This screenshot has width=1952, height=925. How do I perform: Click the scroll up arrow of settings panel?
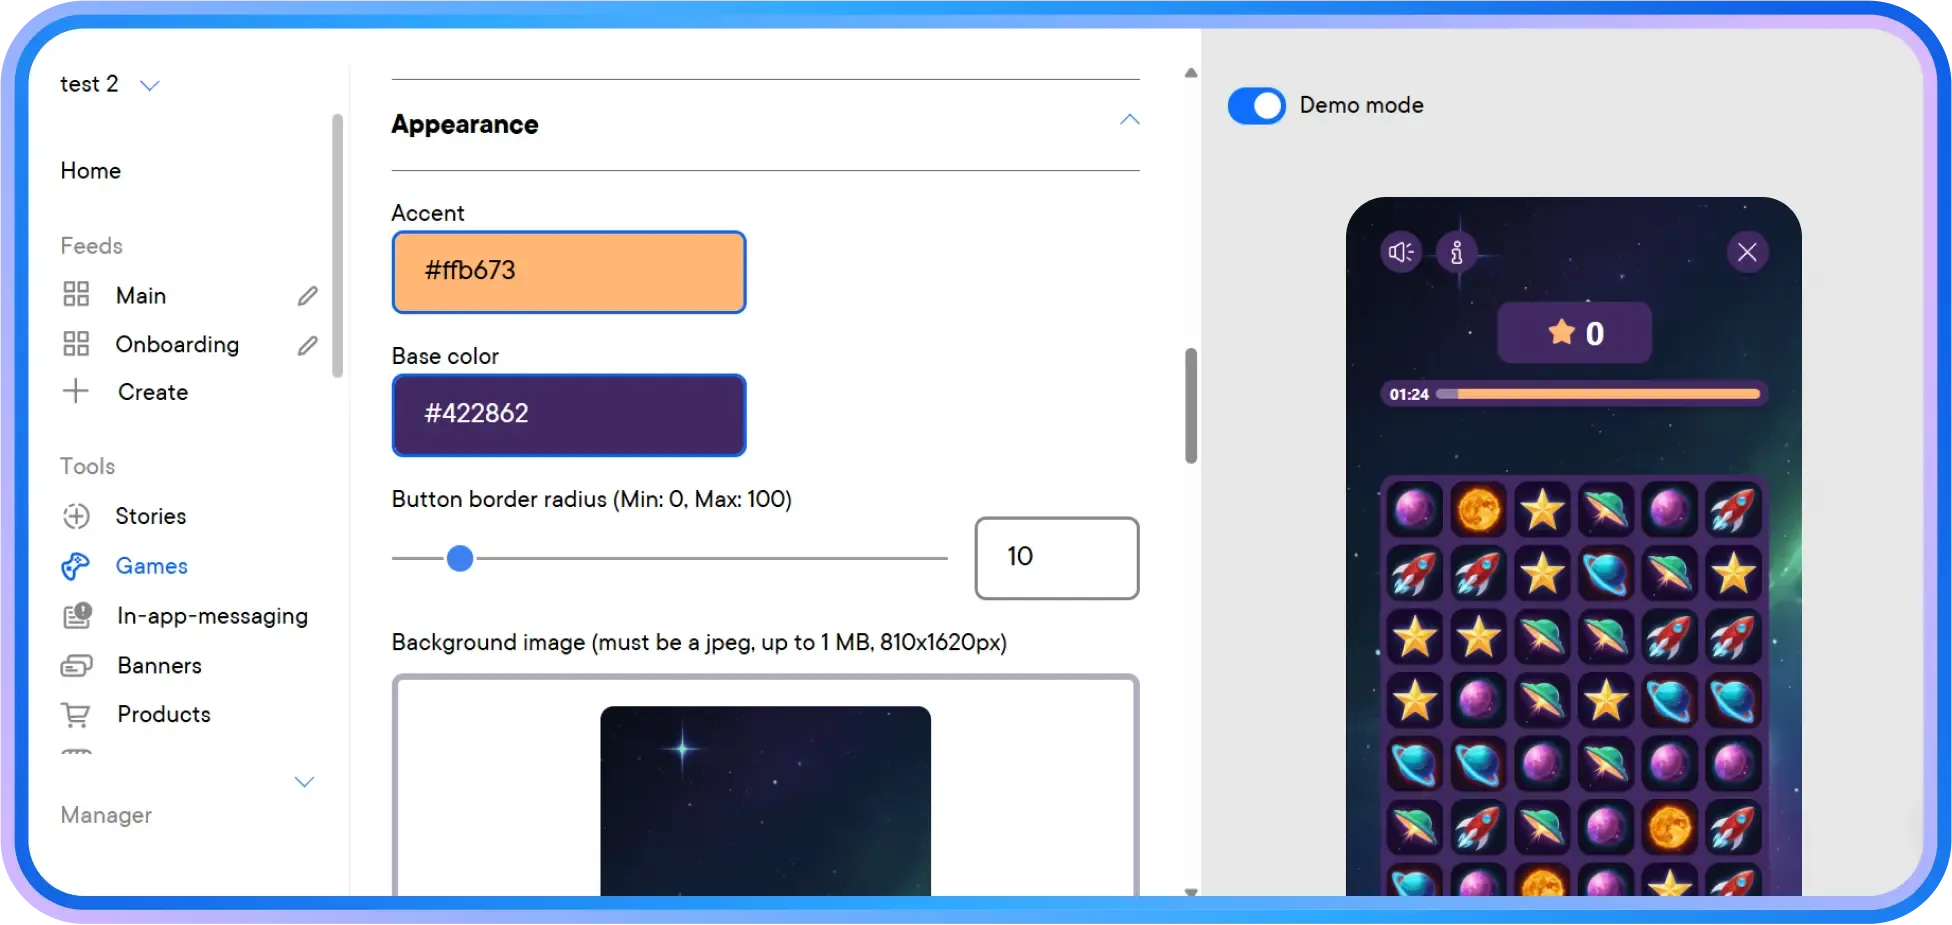tap(1191, 73)
